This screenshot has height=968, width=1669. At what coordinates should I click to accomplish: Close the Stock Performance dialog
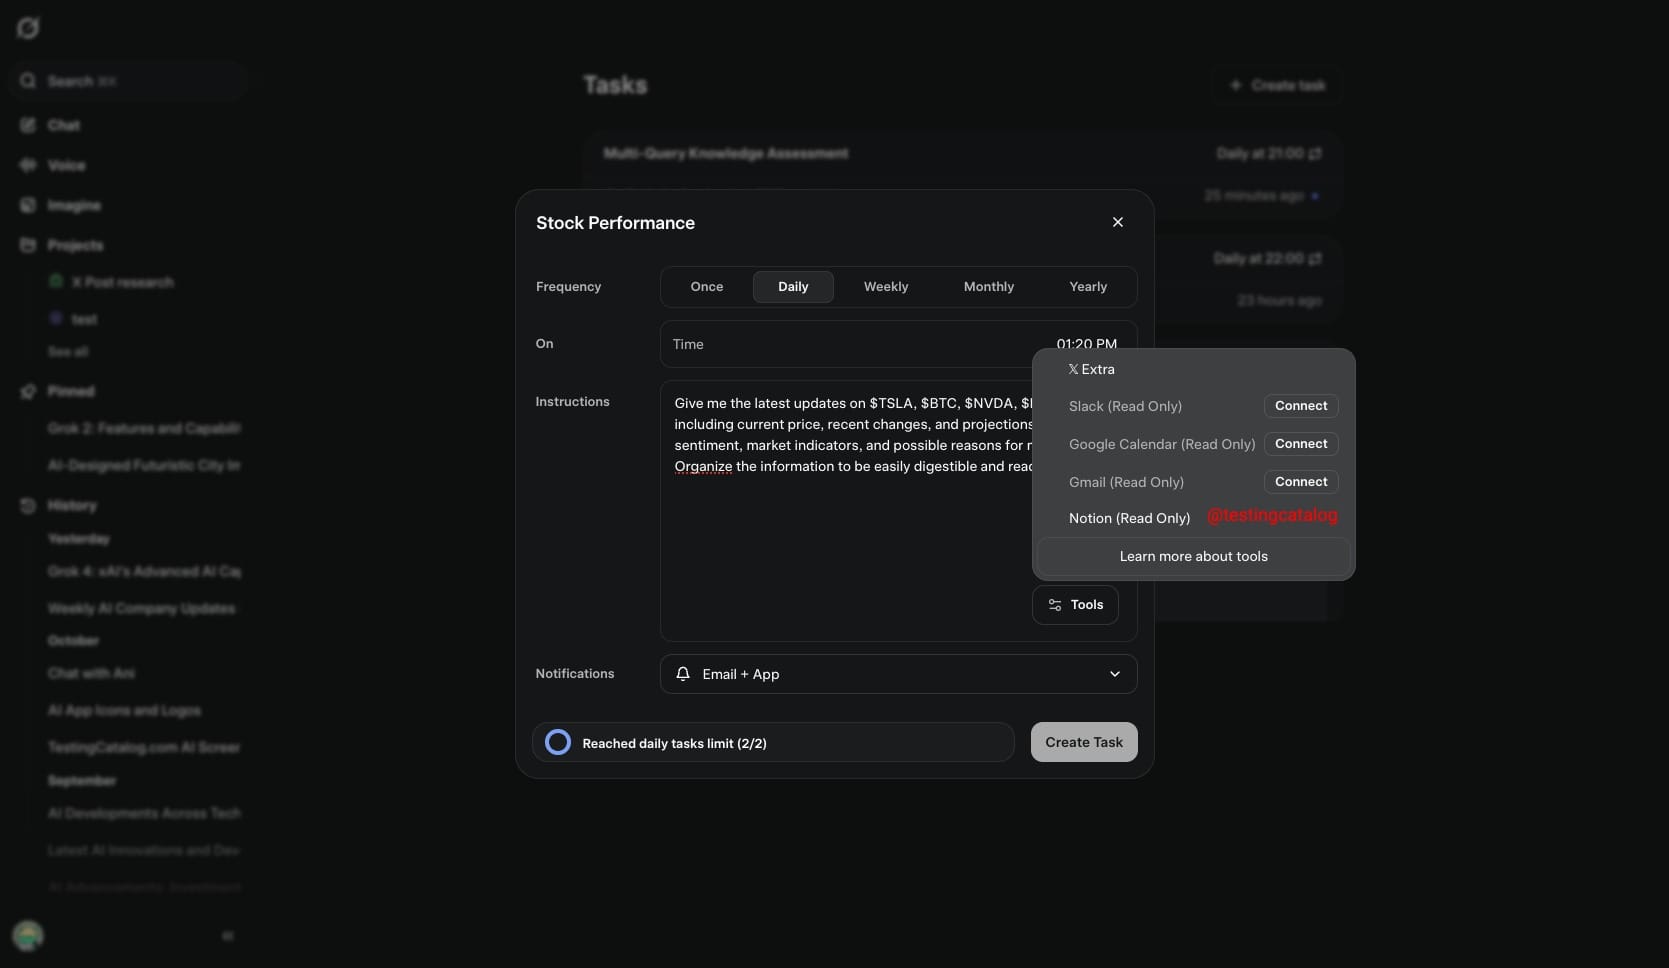[x=1118, y=222]
